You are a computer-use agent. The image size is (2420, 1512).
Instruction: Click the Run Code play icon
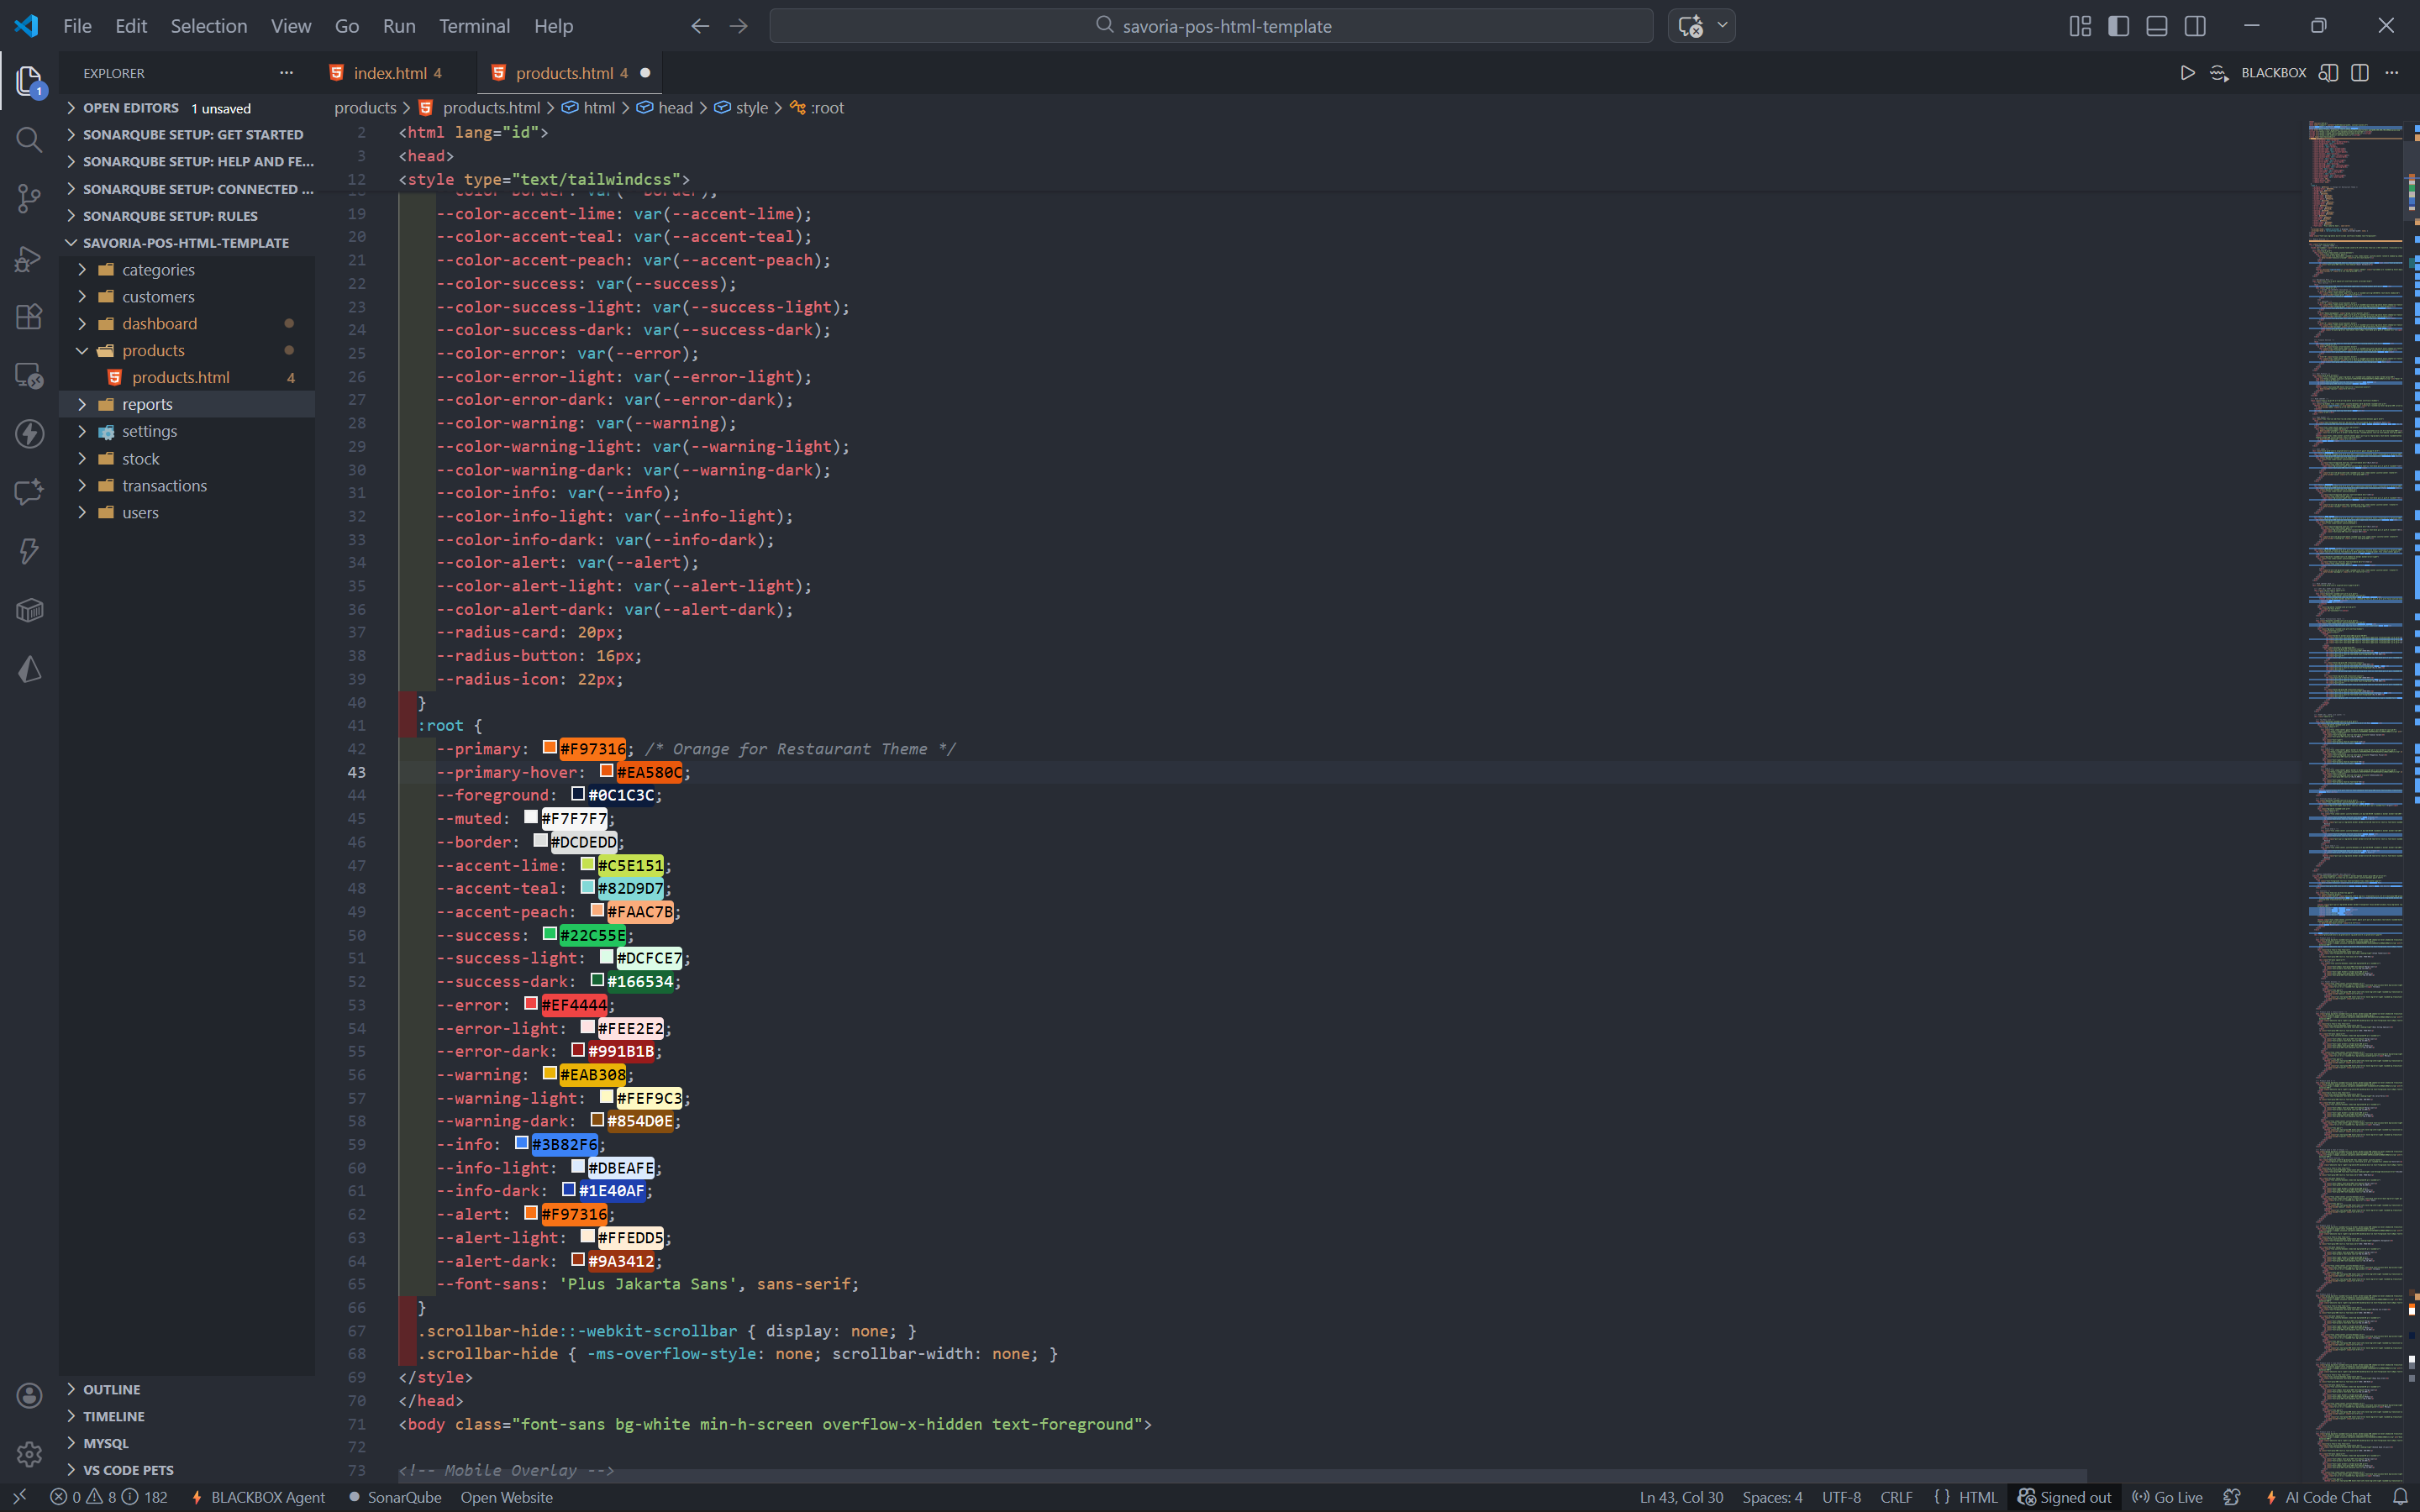click(2187, 73)
